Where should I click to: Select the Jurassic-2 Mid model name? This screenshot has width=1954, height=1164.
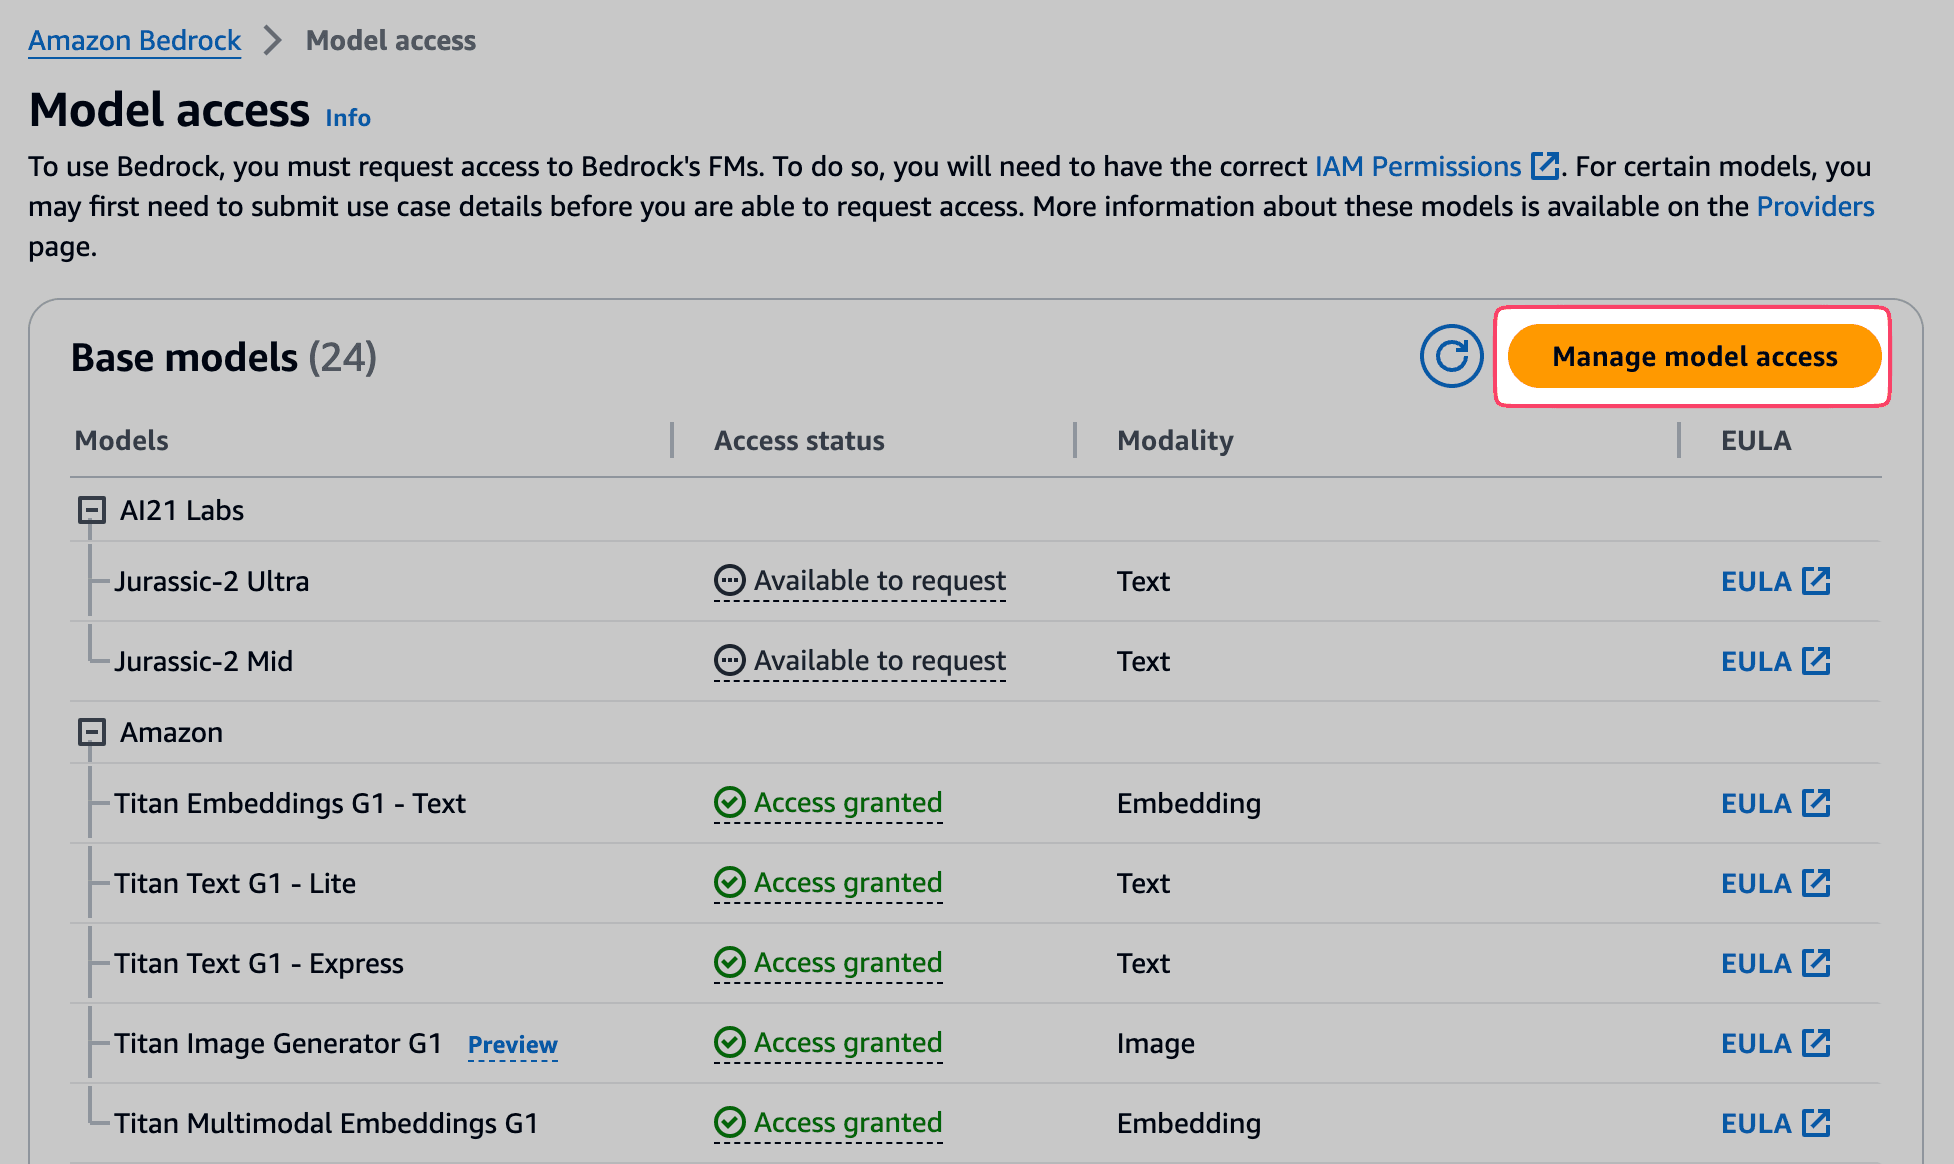point(204,661)
